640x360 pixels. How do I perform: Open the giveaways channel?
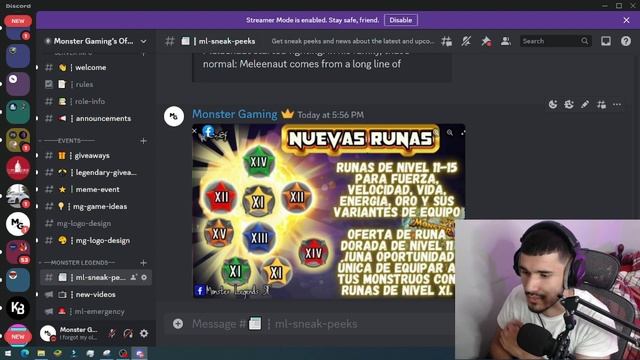click(x=96, y=156)
